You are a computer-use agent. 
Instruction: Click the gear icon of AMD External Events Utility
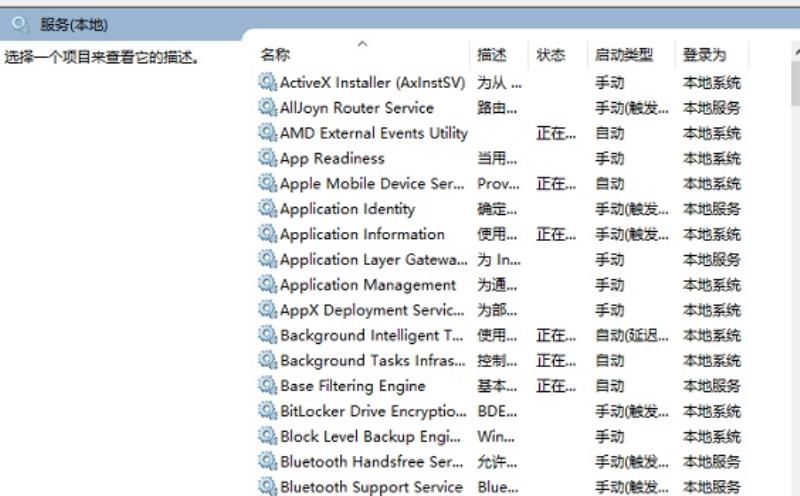point(267,133)
